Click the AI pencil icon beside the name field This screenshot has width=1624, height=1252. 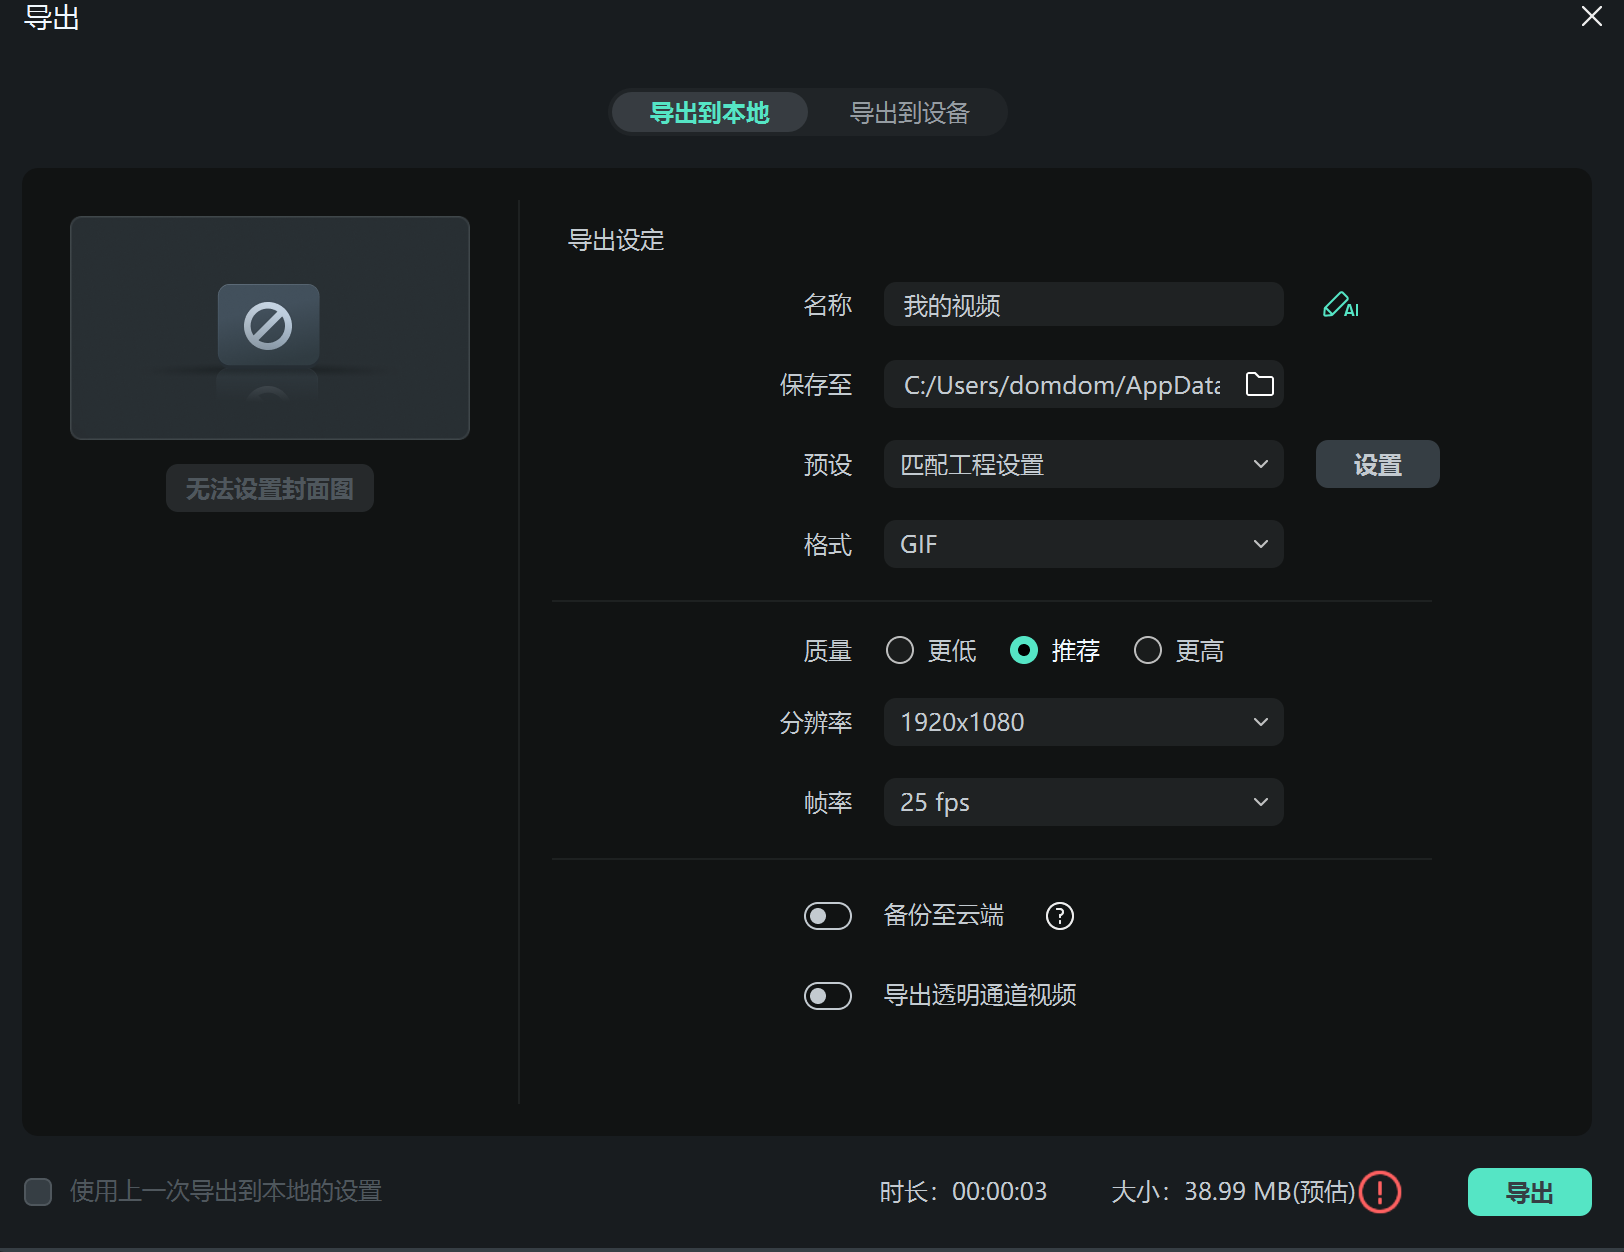[1339, 305]
